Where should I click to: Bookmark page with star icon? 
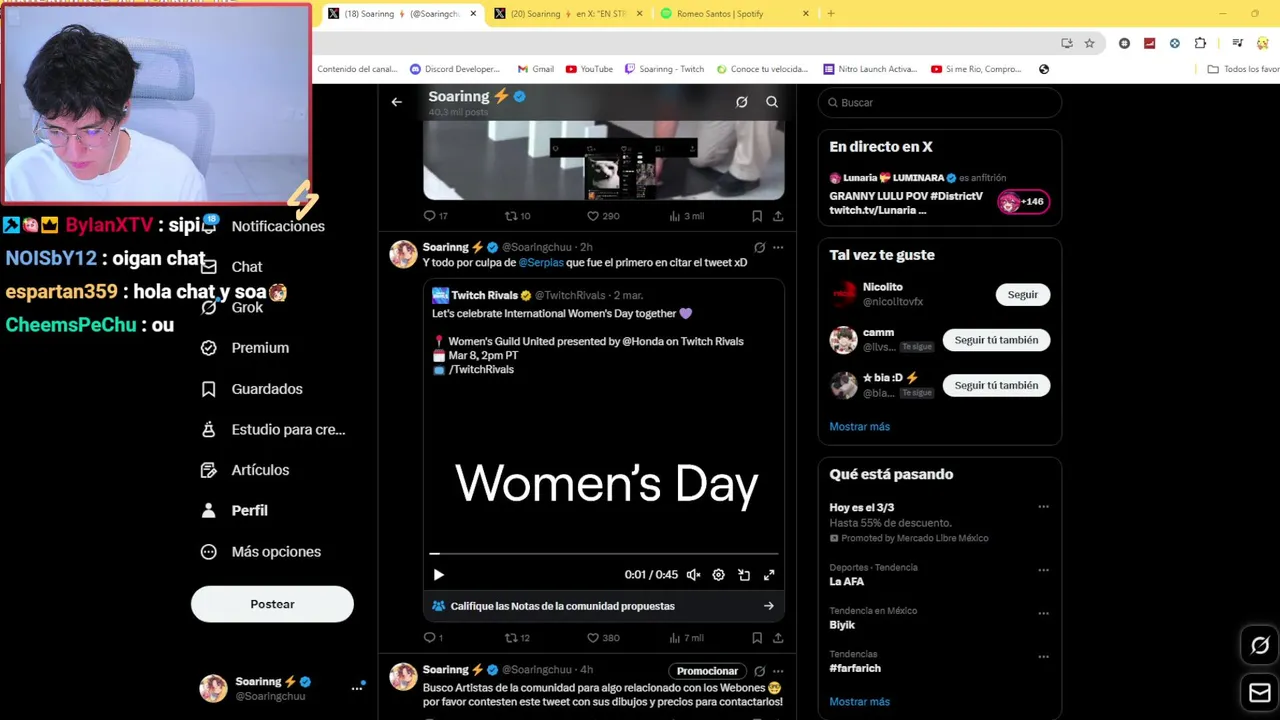[1089, 43]
